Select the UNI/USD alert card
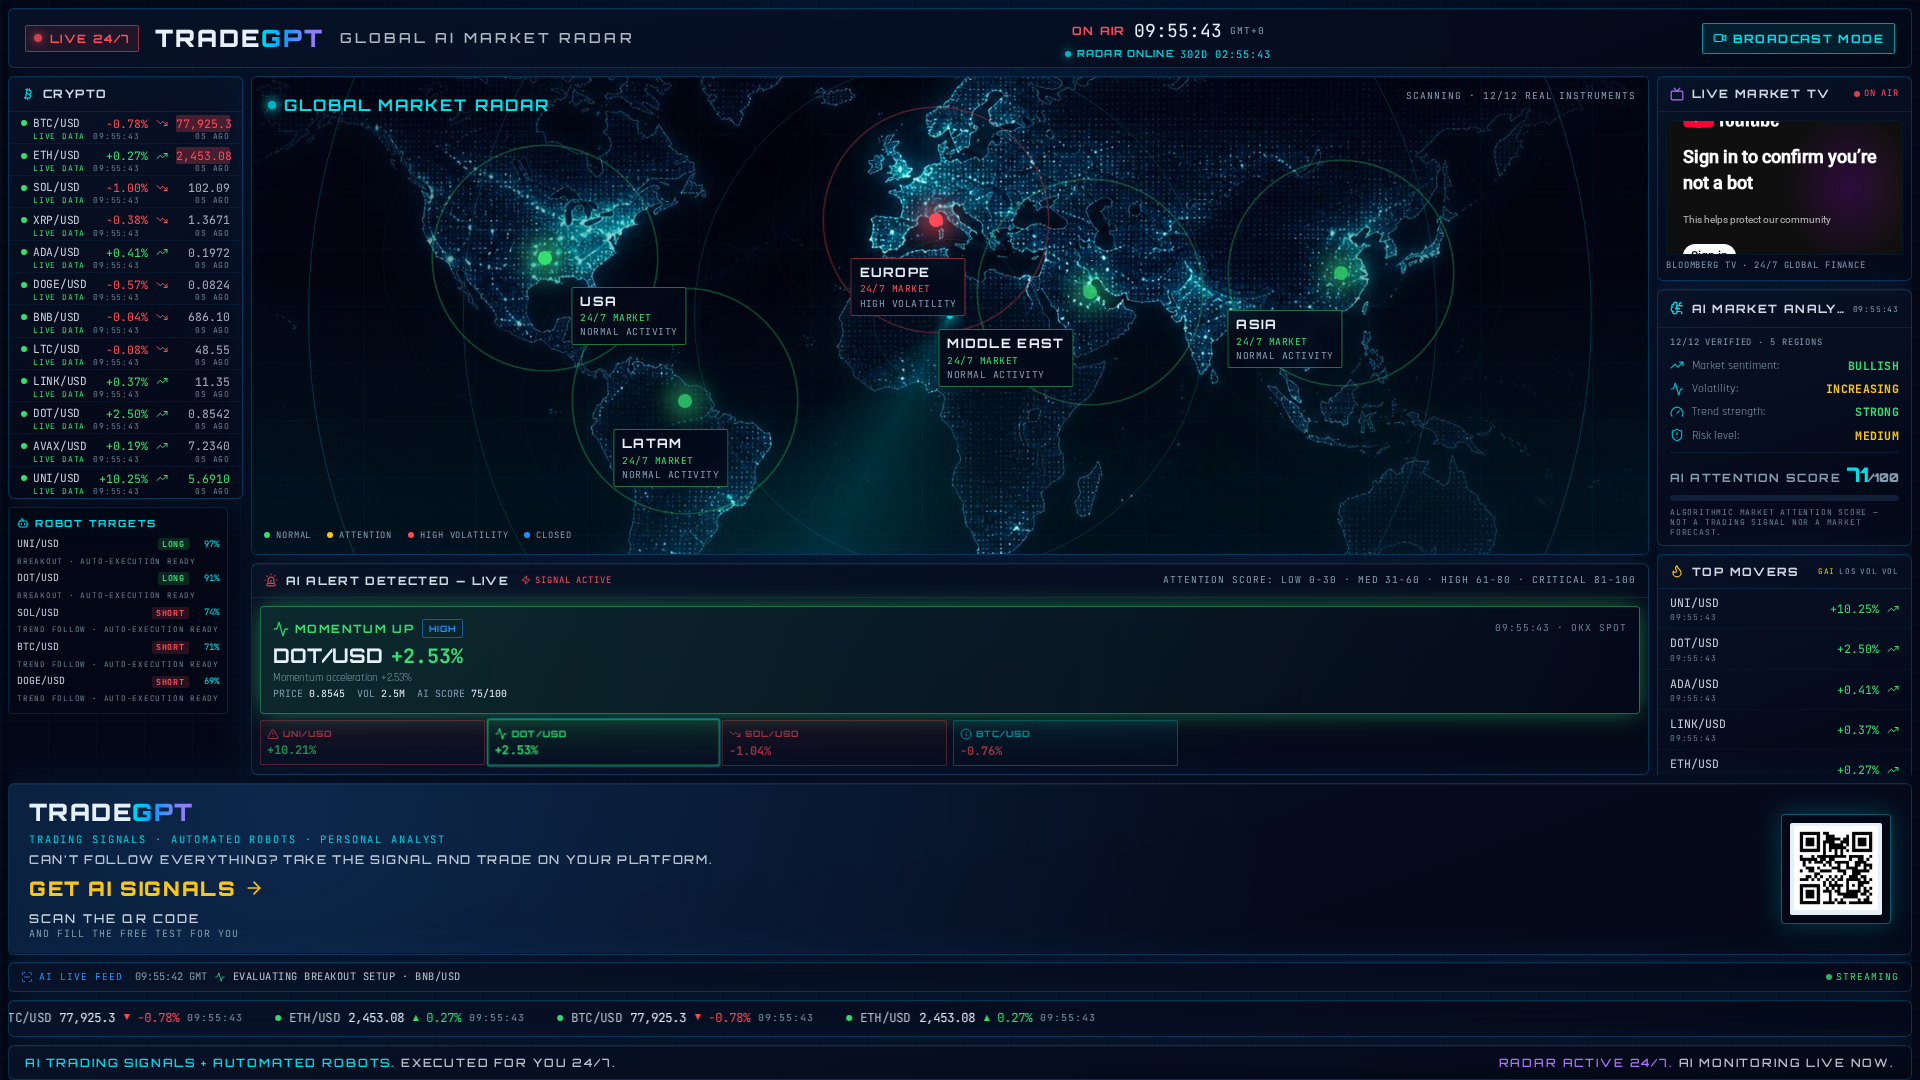The width and height of the screenshot is (1920, 1080). pos(372,743)
